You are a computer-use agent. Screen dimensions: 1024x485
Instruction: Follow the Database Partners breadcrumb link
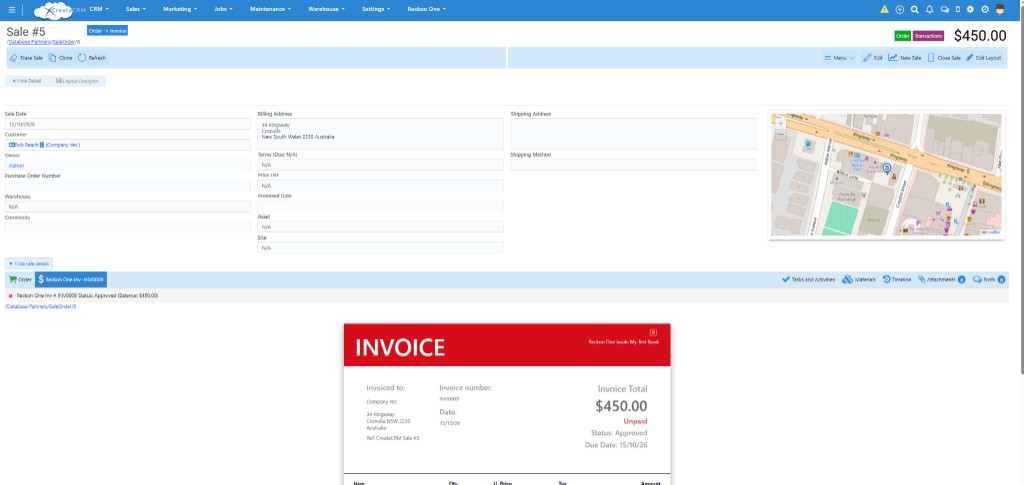click(x=29, y=42)
